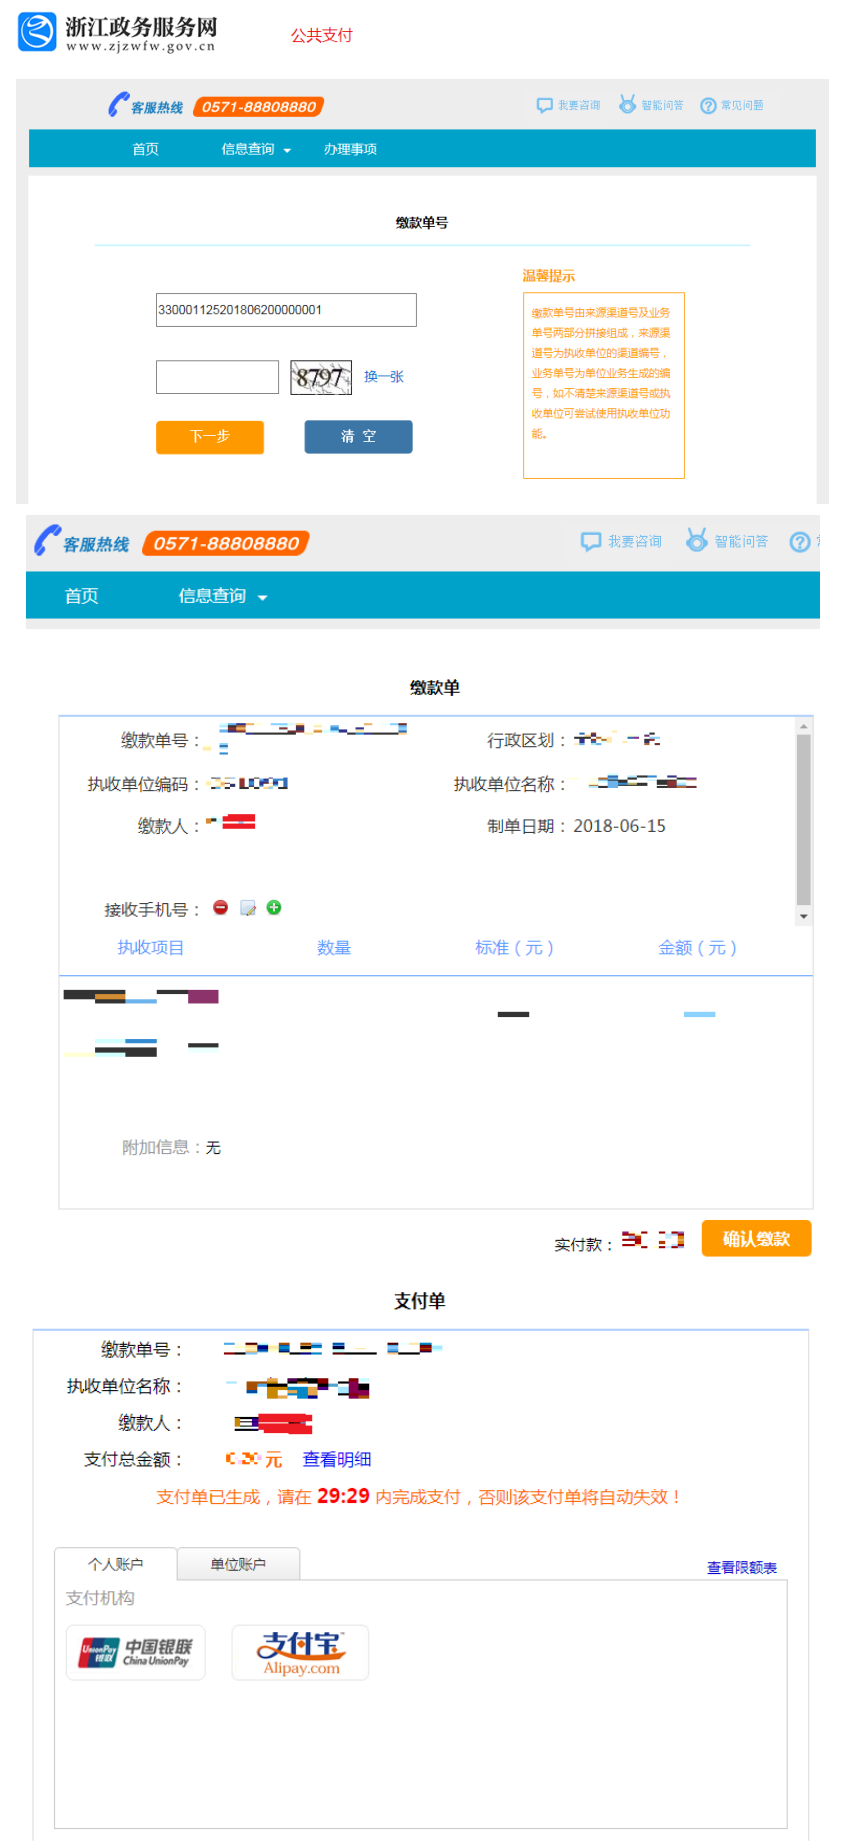
Task: Click the lower header's 智能问答 robot icon
Action: (x=697, y=540)
